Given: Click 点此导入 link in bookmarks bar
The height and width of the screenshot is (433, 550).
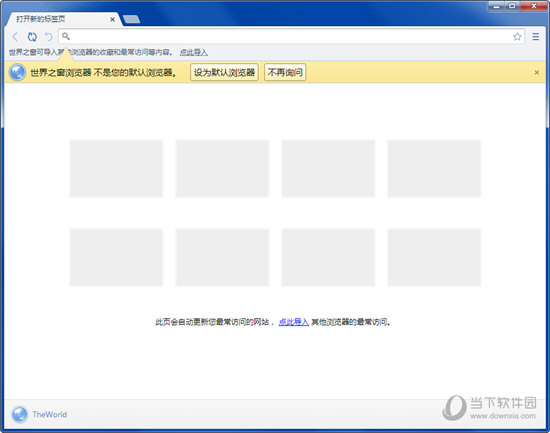Looking at the screenshot, I should 194,53.
